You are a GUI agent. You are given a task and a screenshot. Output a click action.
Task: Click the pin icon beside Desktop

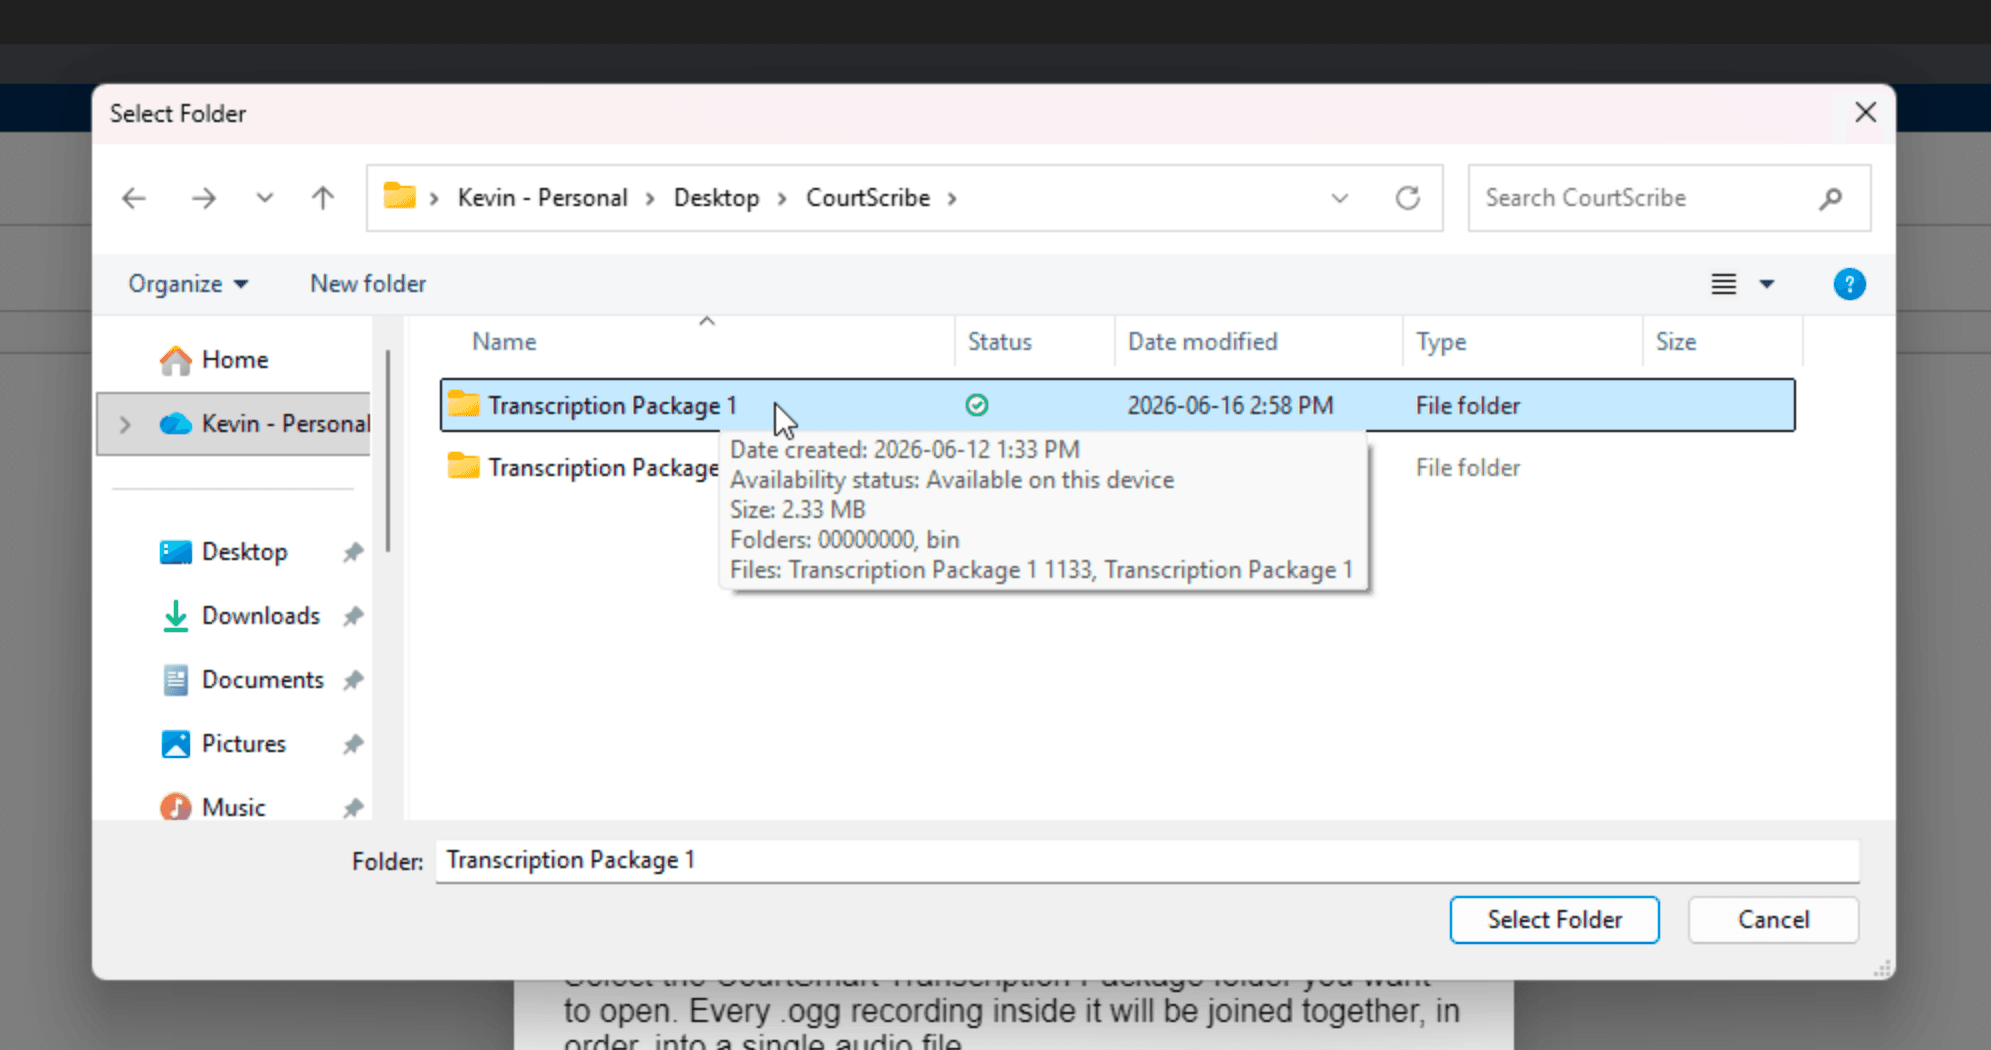tap(353, 552)
